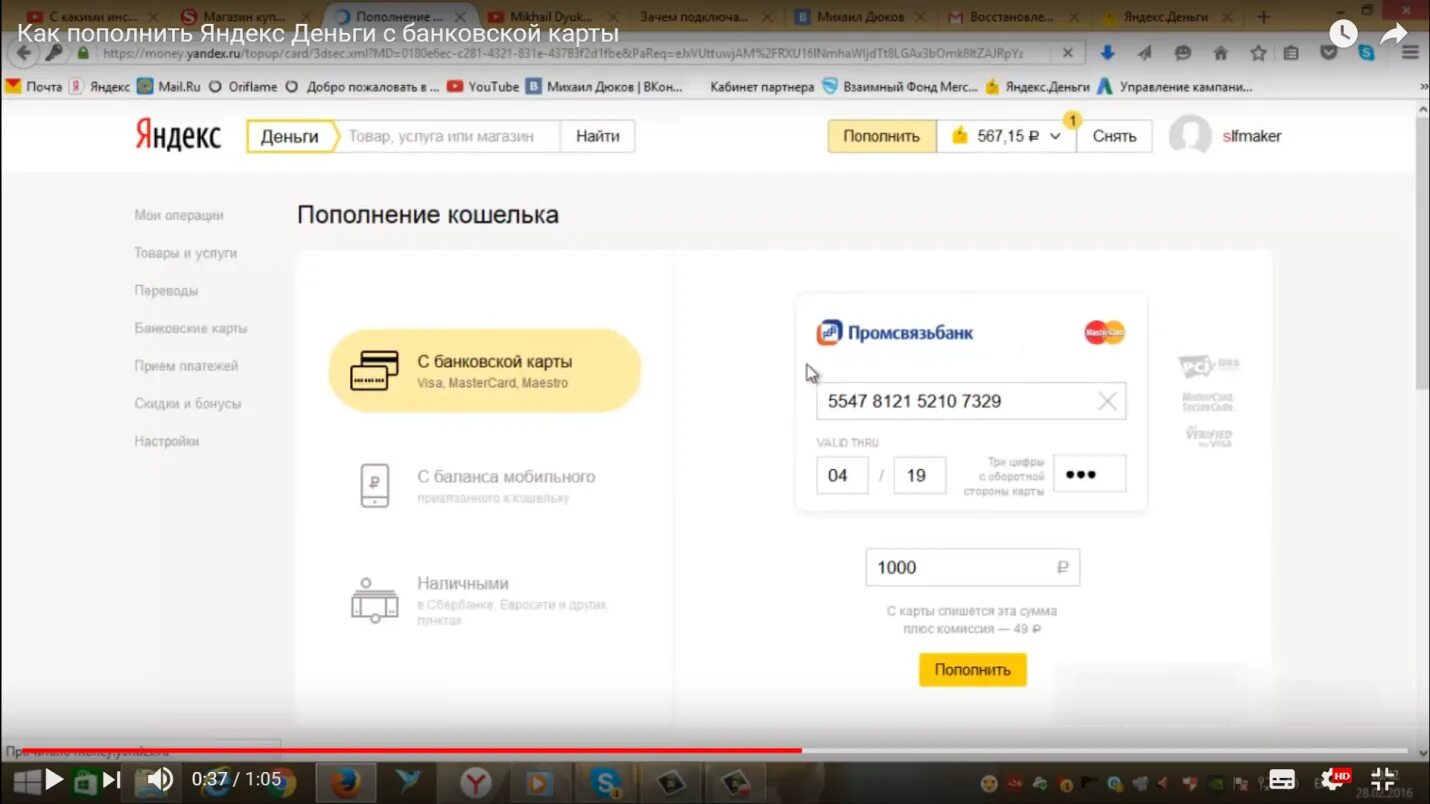Clear card number with the X icon
The width and height of the screenshot is (1430, 804).
click(1107, 401)
